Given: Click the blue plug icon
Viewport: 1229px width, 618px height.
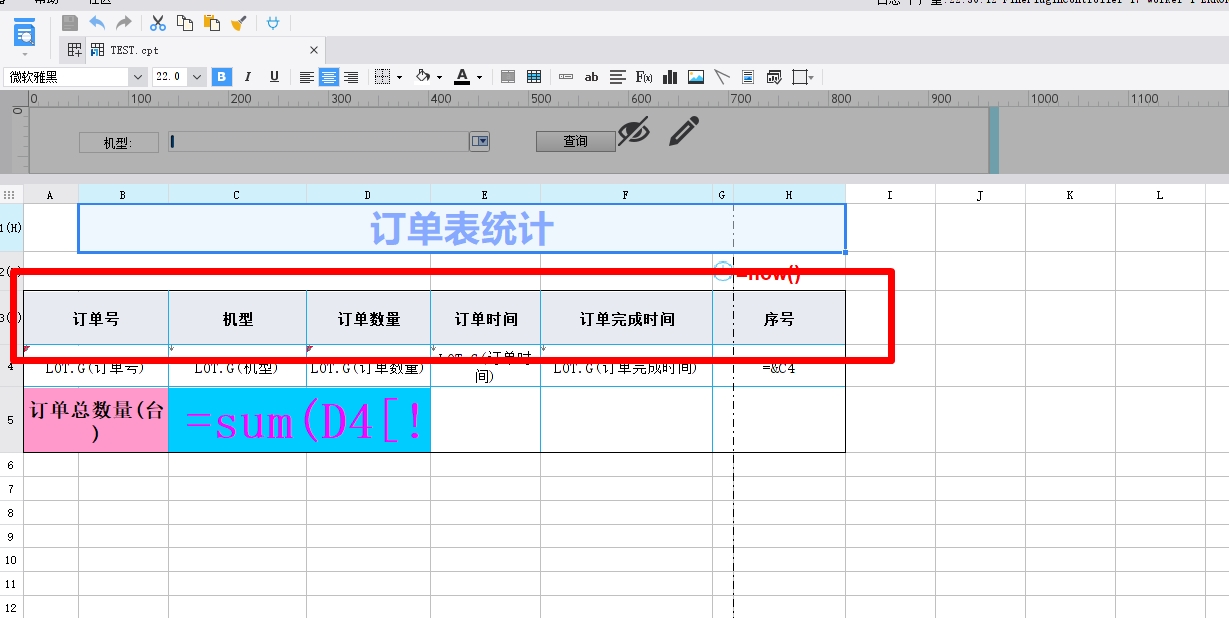Looking at the screenshot, I should pos(273,22).
